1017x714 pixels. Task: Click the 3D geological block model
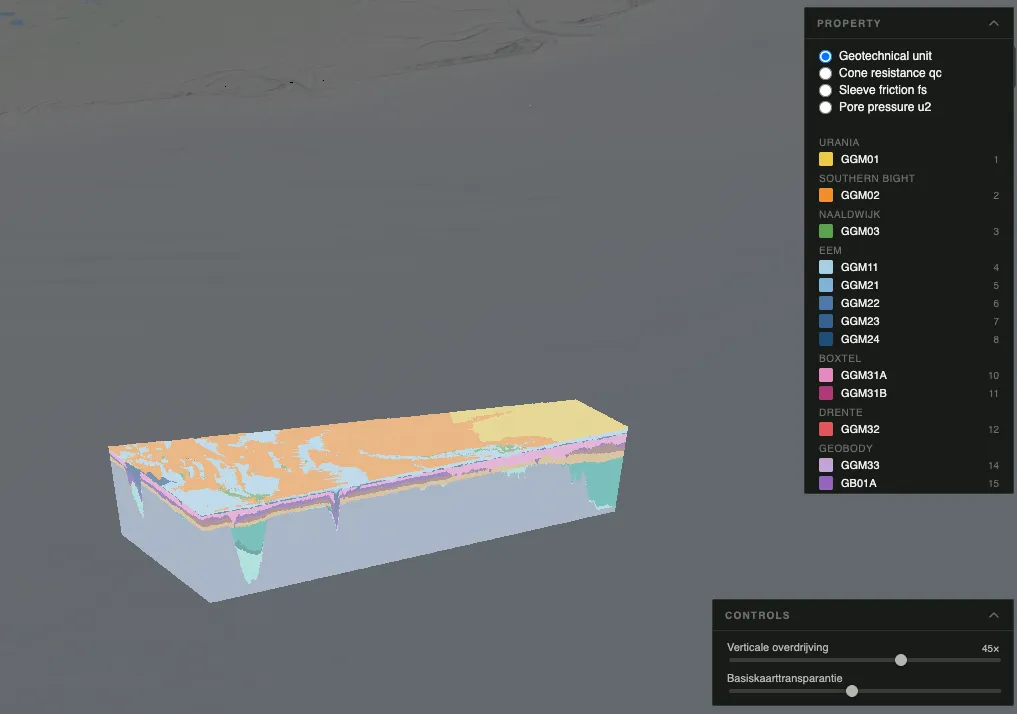tap(367, 499)
